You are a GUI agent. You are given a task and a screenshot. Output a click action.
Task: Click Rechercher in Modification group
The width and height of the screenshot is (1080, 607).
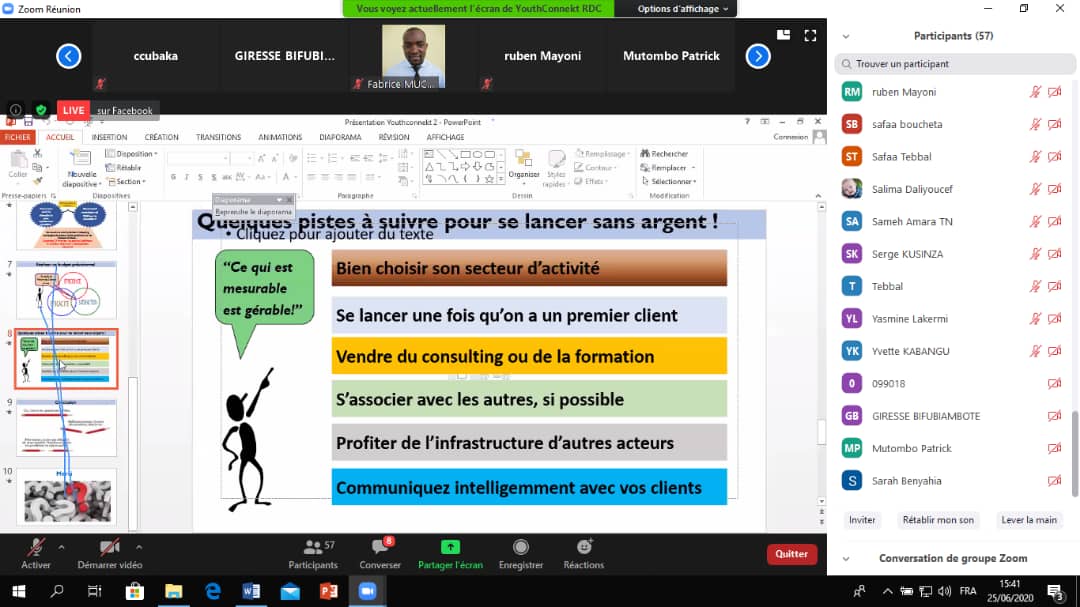click(x=665, y=154)
